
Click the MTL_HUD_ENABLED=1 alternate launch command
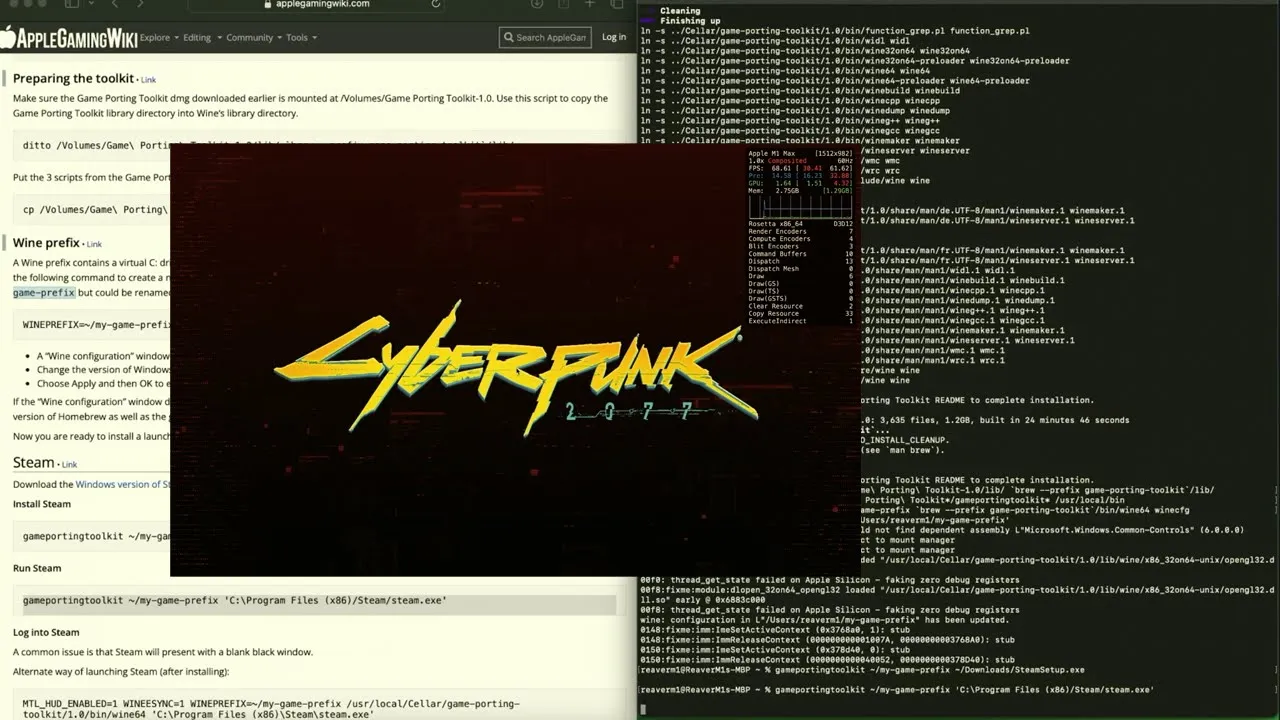coord(271,709)
